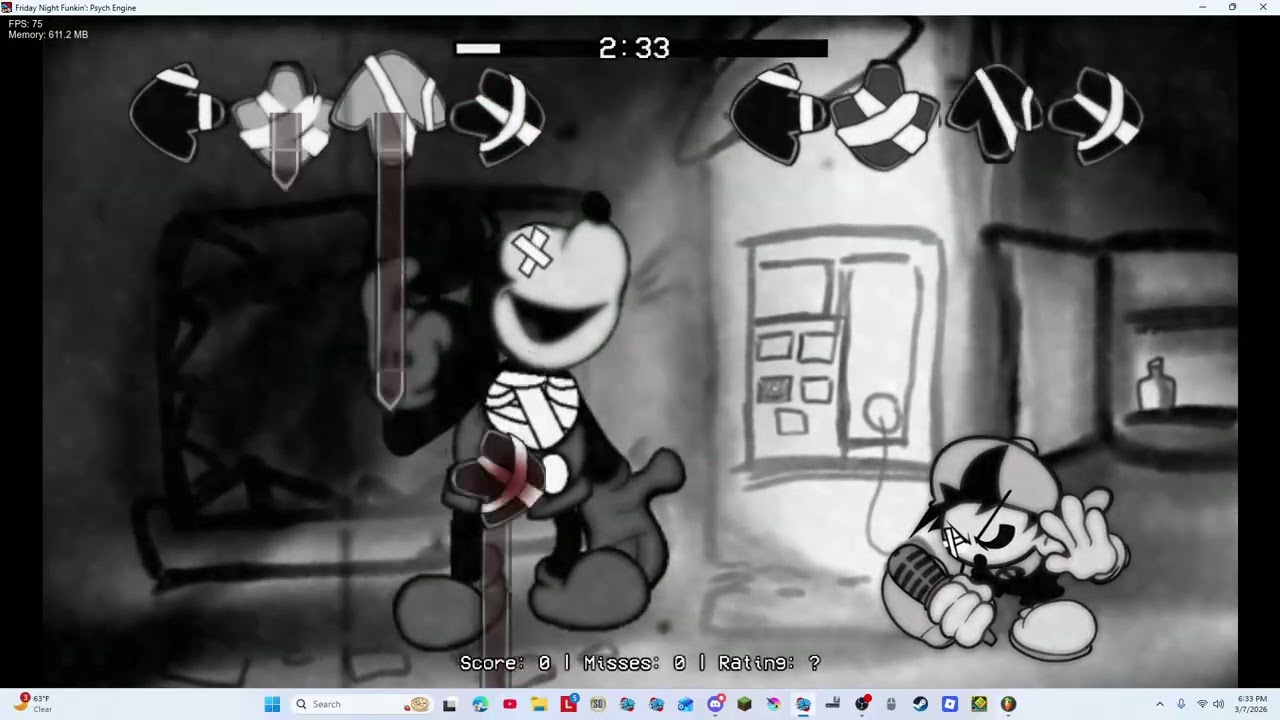
Task: Click the "Memory: 611.2 MB" readout
Action: point(48,35)
